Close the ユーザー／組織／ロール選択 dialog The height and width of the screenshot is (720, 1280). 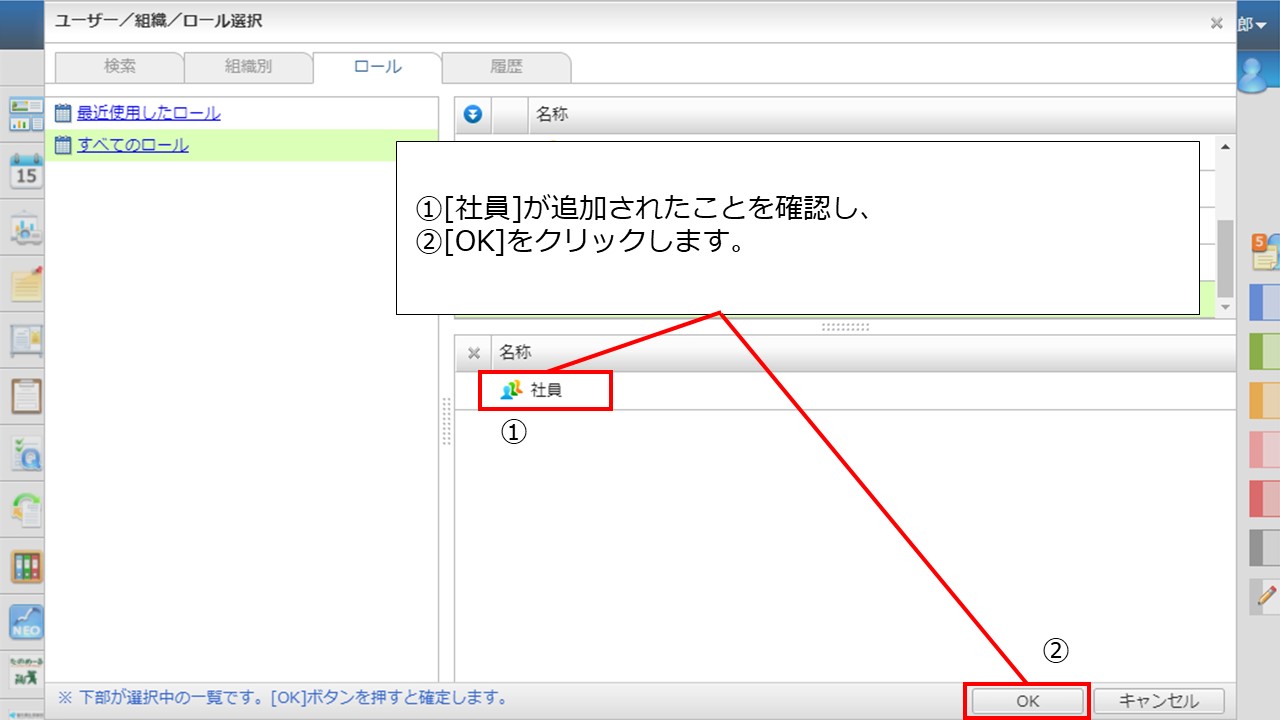pyautogui.click(x=1216, y=23)
